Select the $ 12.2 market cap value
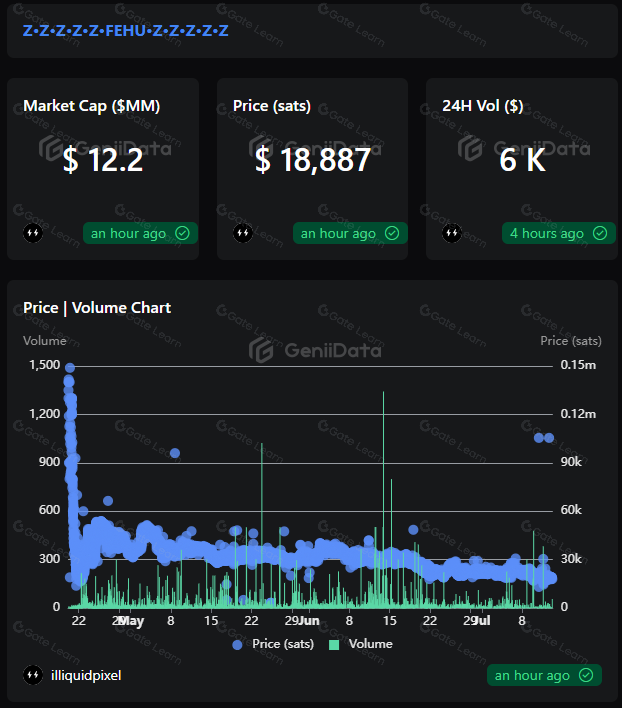This screenshot has height=708, width=622. pyautogui.click(x=103, y=160)
